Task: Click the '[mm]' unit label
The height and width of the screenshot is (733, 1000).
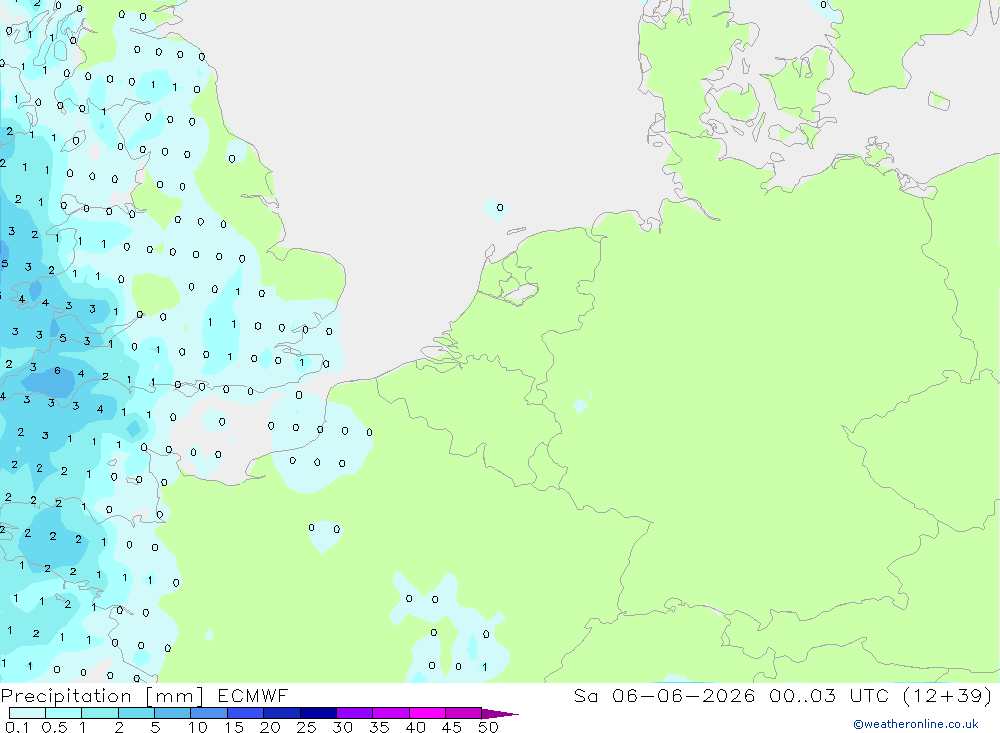Action: 174,696
